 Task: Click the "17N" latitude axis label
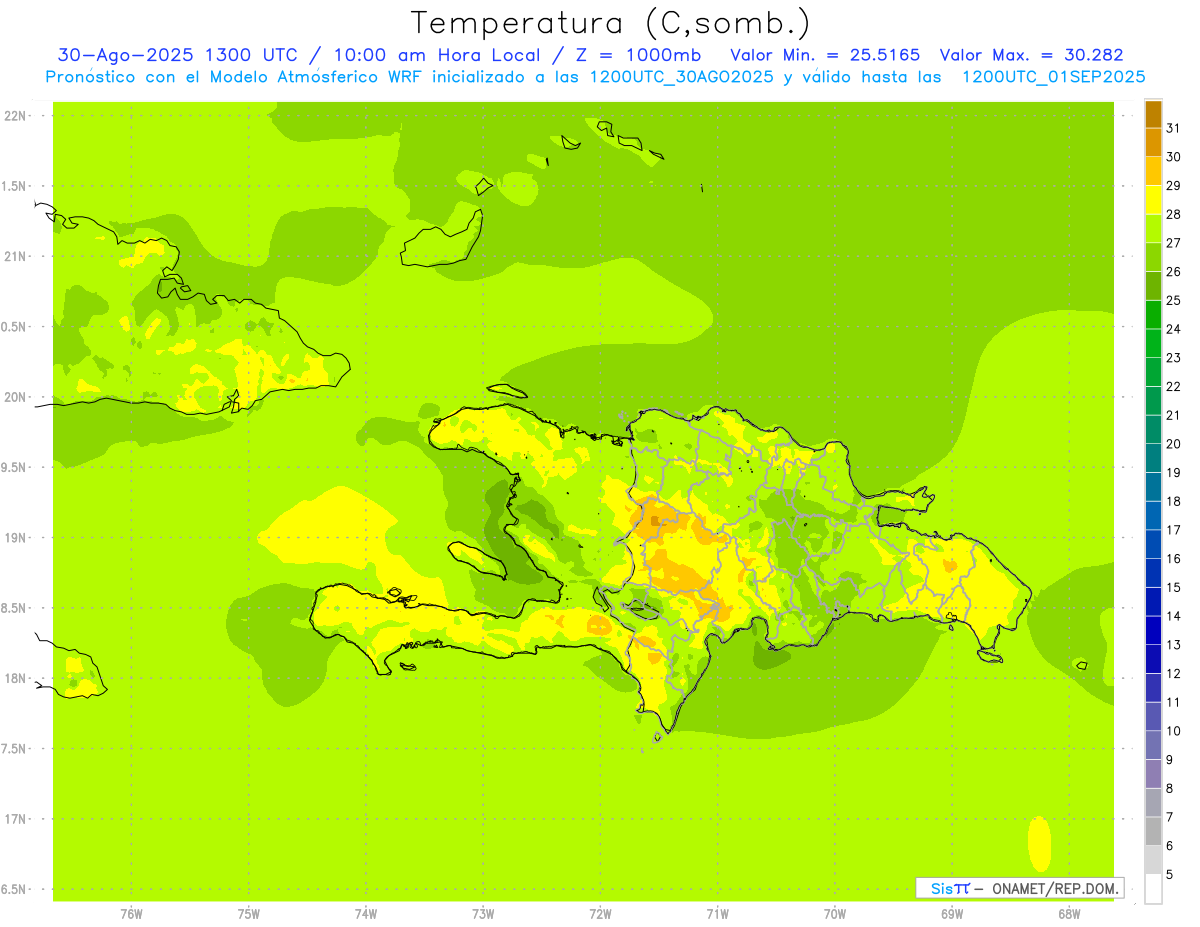15,819
